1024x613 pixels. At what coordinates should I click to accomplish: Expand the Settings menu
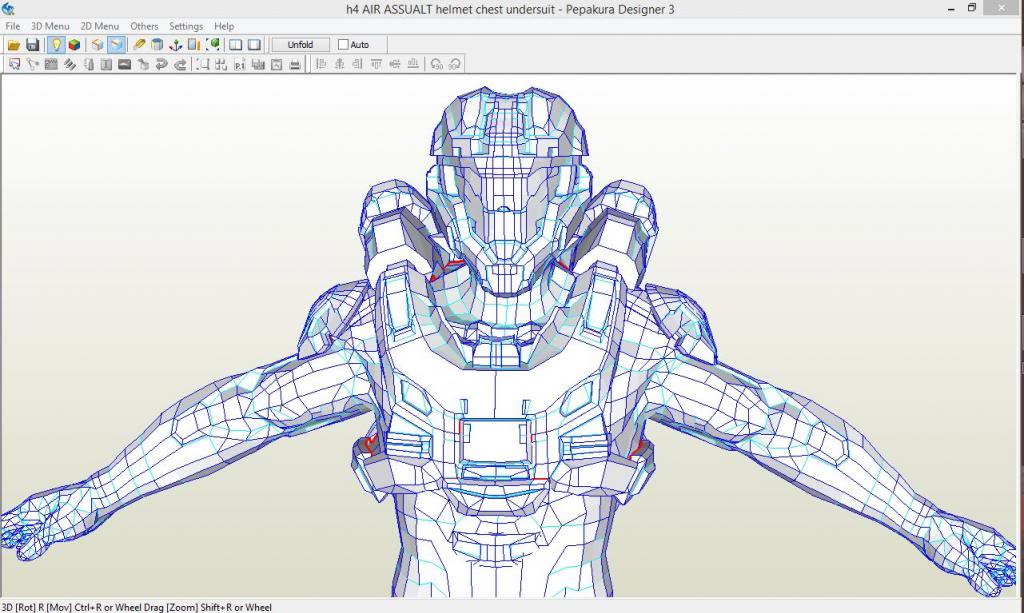pos(186,26)
